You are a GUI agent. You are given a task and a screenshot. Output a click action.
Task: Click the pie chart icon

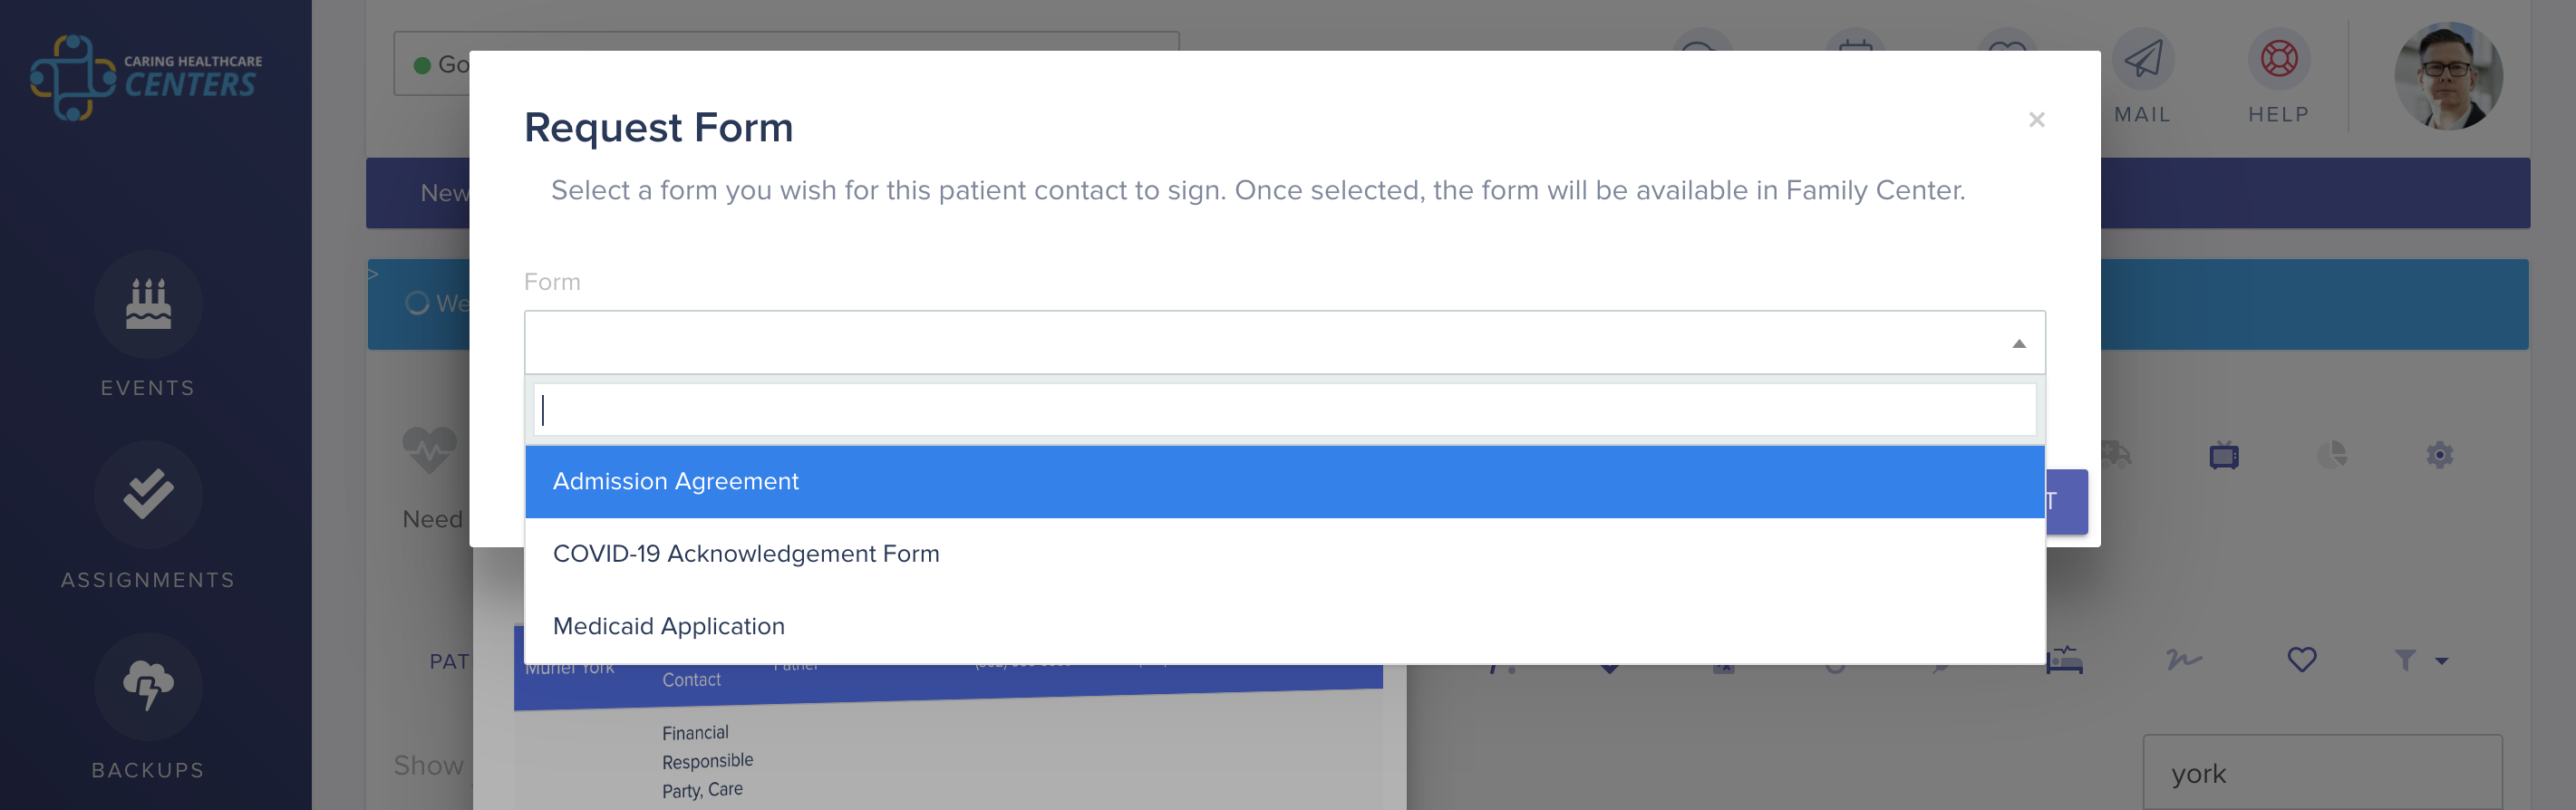point(2332,455)
